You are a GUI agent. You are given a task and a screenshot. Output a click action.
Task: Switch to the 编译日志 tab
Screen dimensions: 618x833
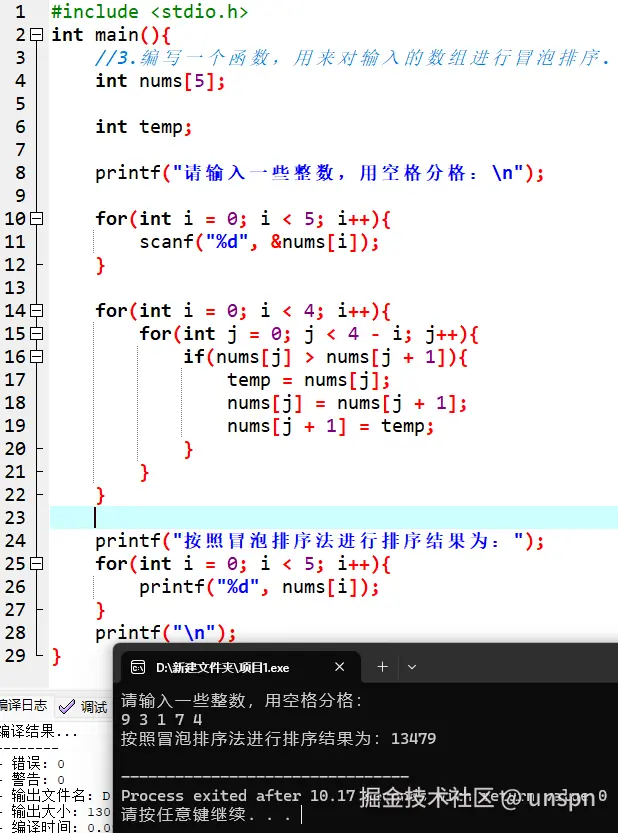point(23,706)
